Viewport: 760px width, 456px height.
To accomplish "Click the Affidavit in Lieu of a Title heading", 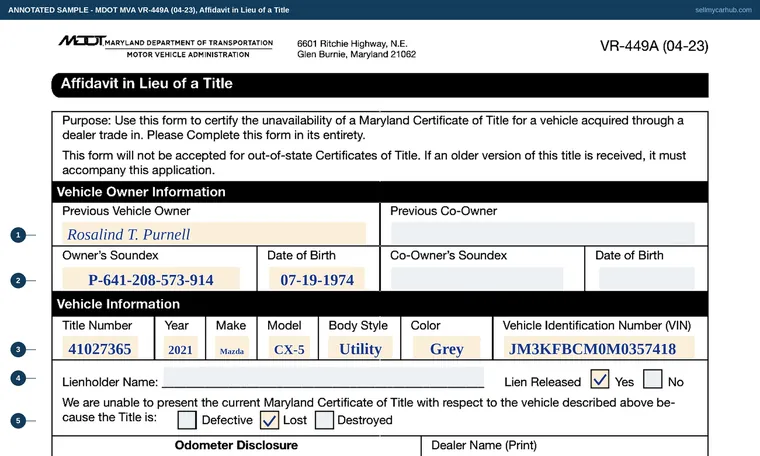I will [x=146, y=83].
